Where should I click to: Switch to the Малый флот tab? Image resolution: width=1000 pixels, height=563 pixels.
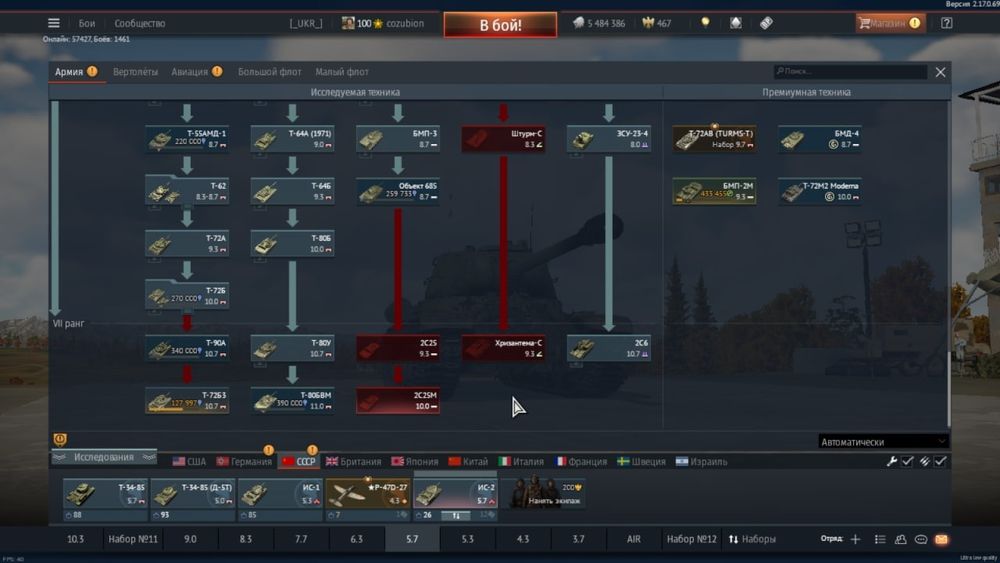tap(342, 72)
